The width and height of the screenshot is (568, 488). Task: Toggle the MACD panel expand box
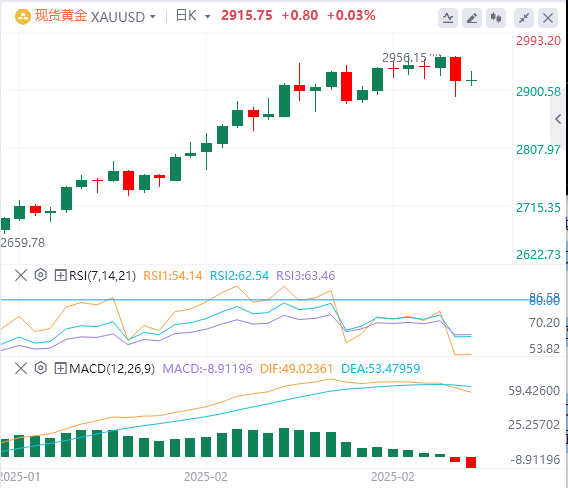60,369
